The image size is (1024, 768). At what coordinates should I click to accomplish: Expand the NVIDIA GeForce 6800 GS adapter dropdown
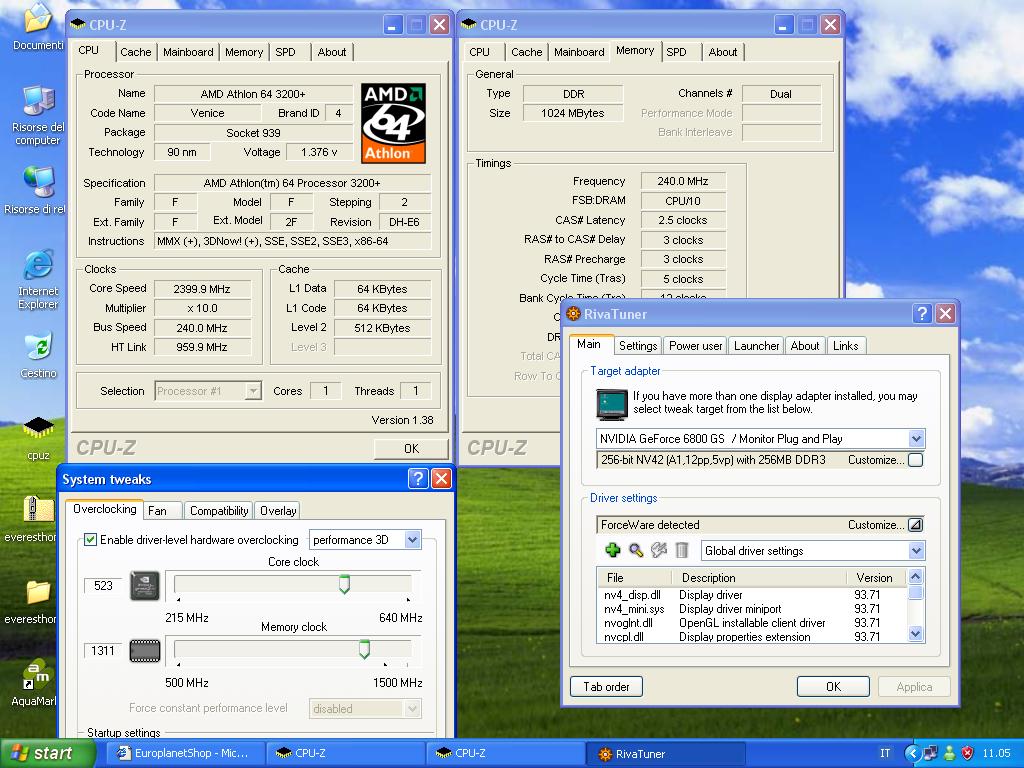tap(916, 438)
